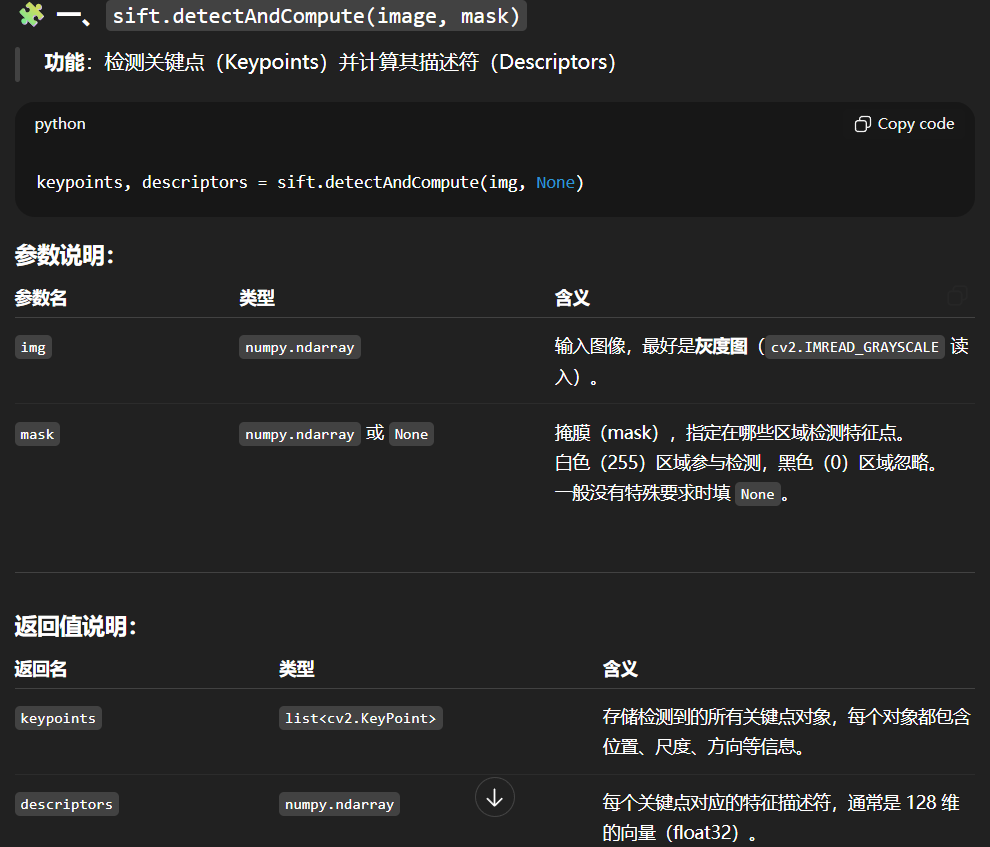Click numpy.ndarray type in the descriptors row
The width and height of the screenshot is (990, 847).
(339, 804)
